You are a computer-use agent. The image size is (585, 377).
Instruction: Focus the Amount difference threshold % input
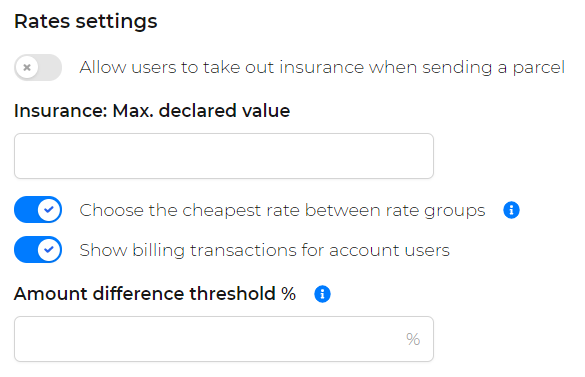click(224, 339)
